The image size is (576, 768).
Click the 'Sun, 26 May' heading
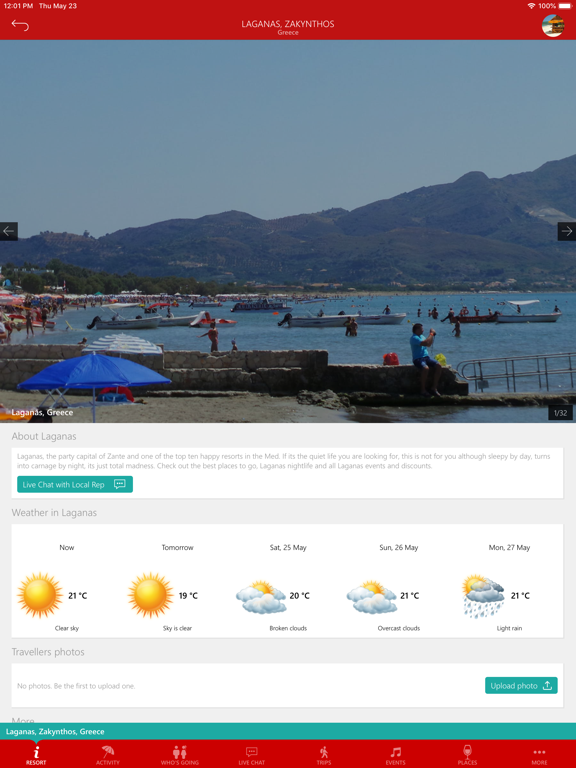(399, 548)
